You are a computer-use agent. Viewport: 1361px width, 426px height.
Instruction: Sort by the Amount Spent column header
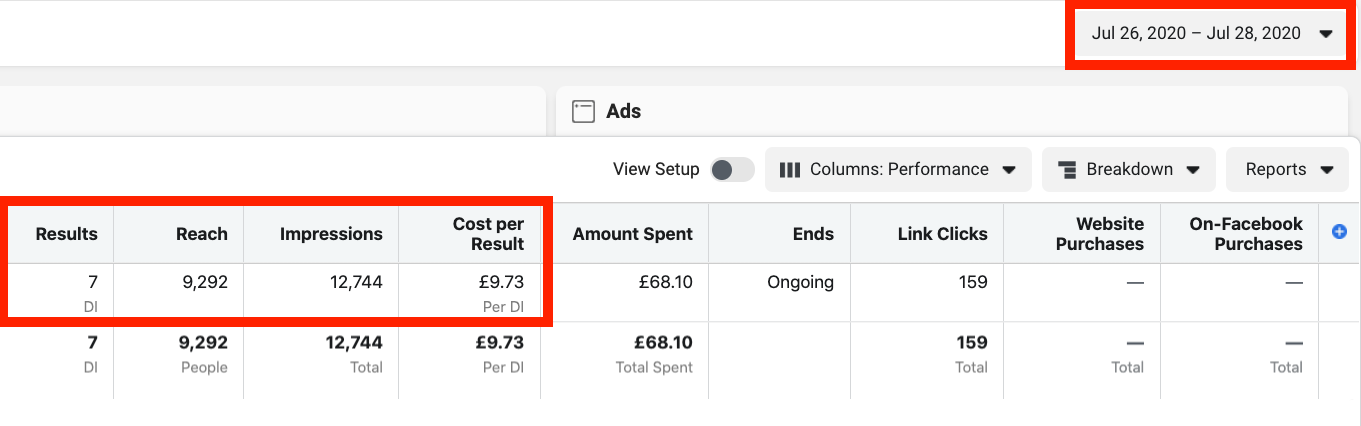[x=633, y=234]
